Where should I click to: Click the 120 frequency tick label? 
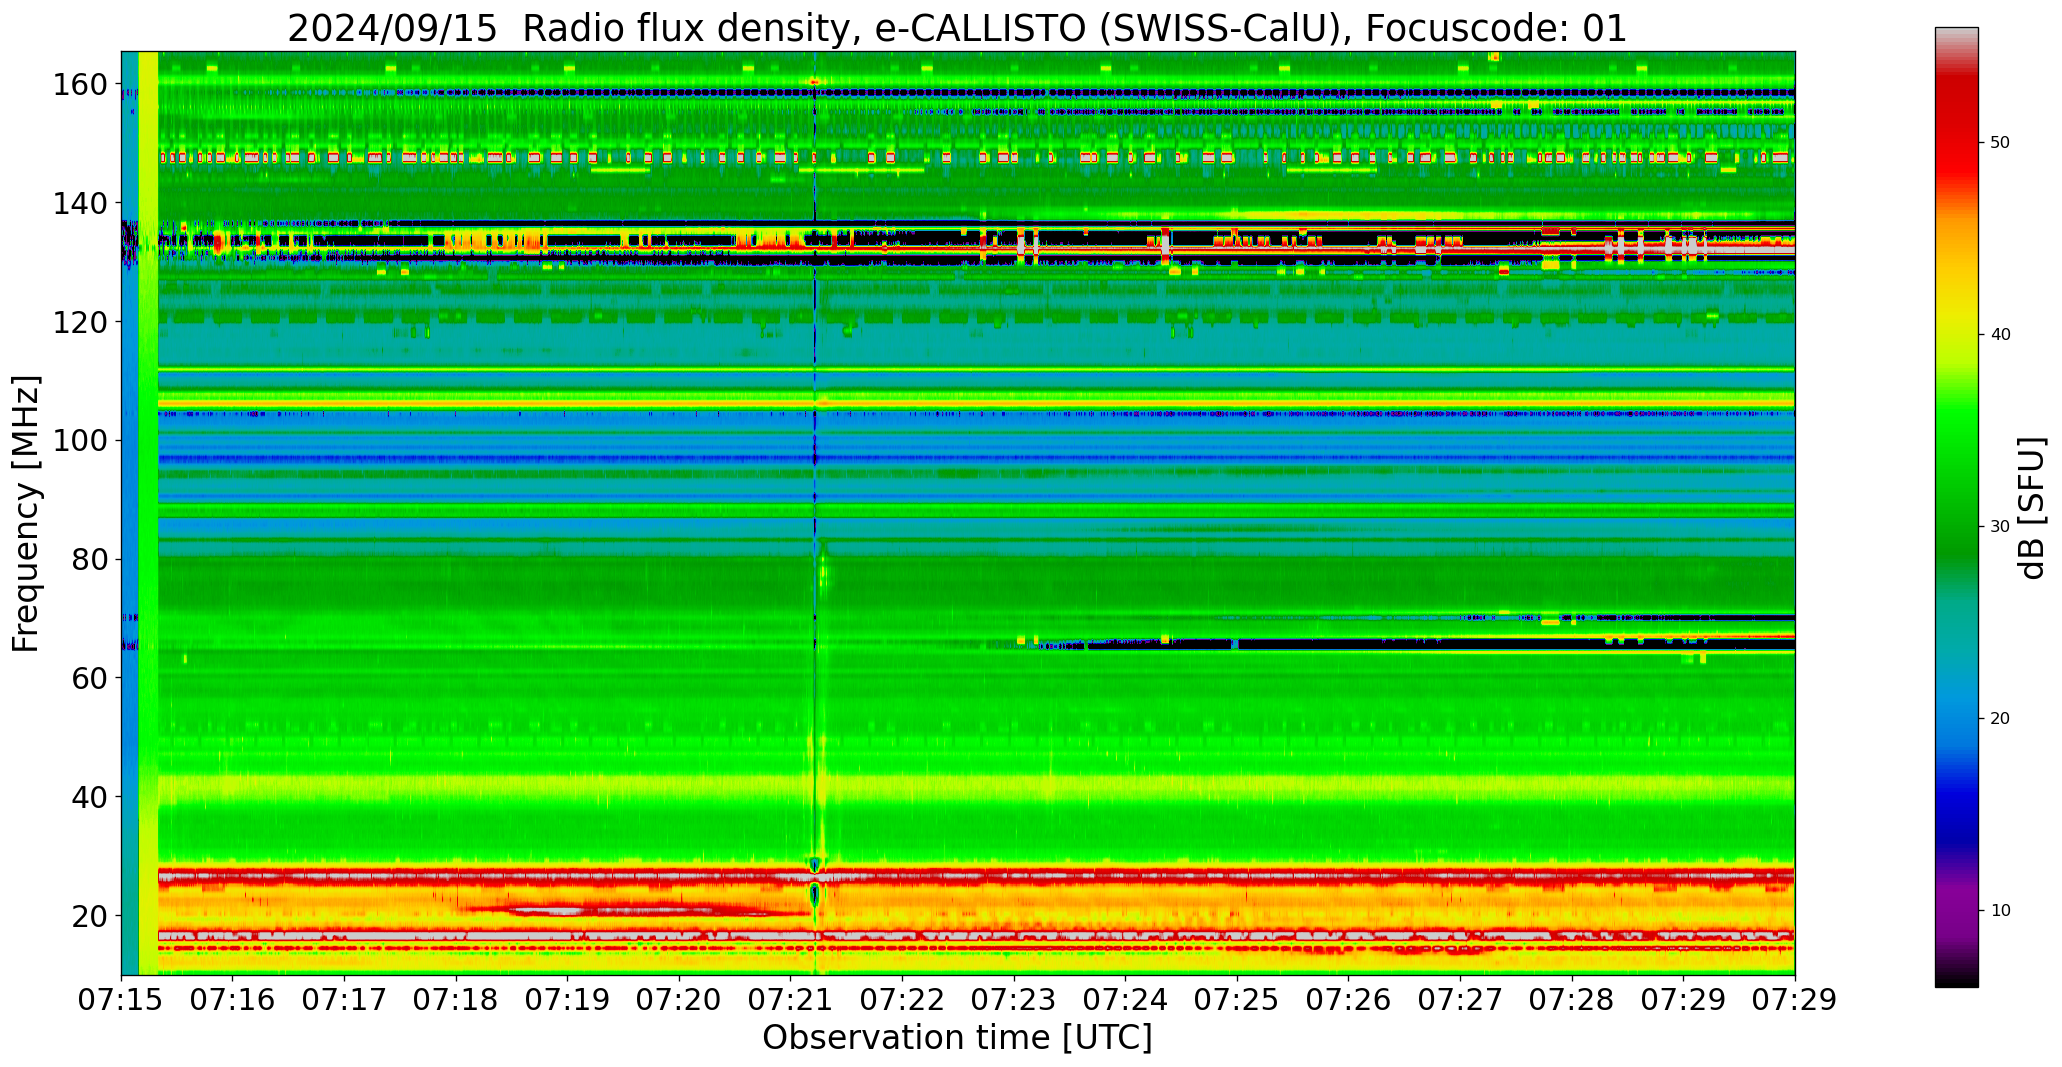[80, 322]
